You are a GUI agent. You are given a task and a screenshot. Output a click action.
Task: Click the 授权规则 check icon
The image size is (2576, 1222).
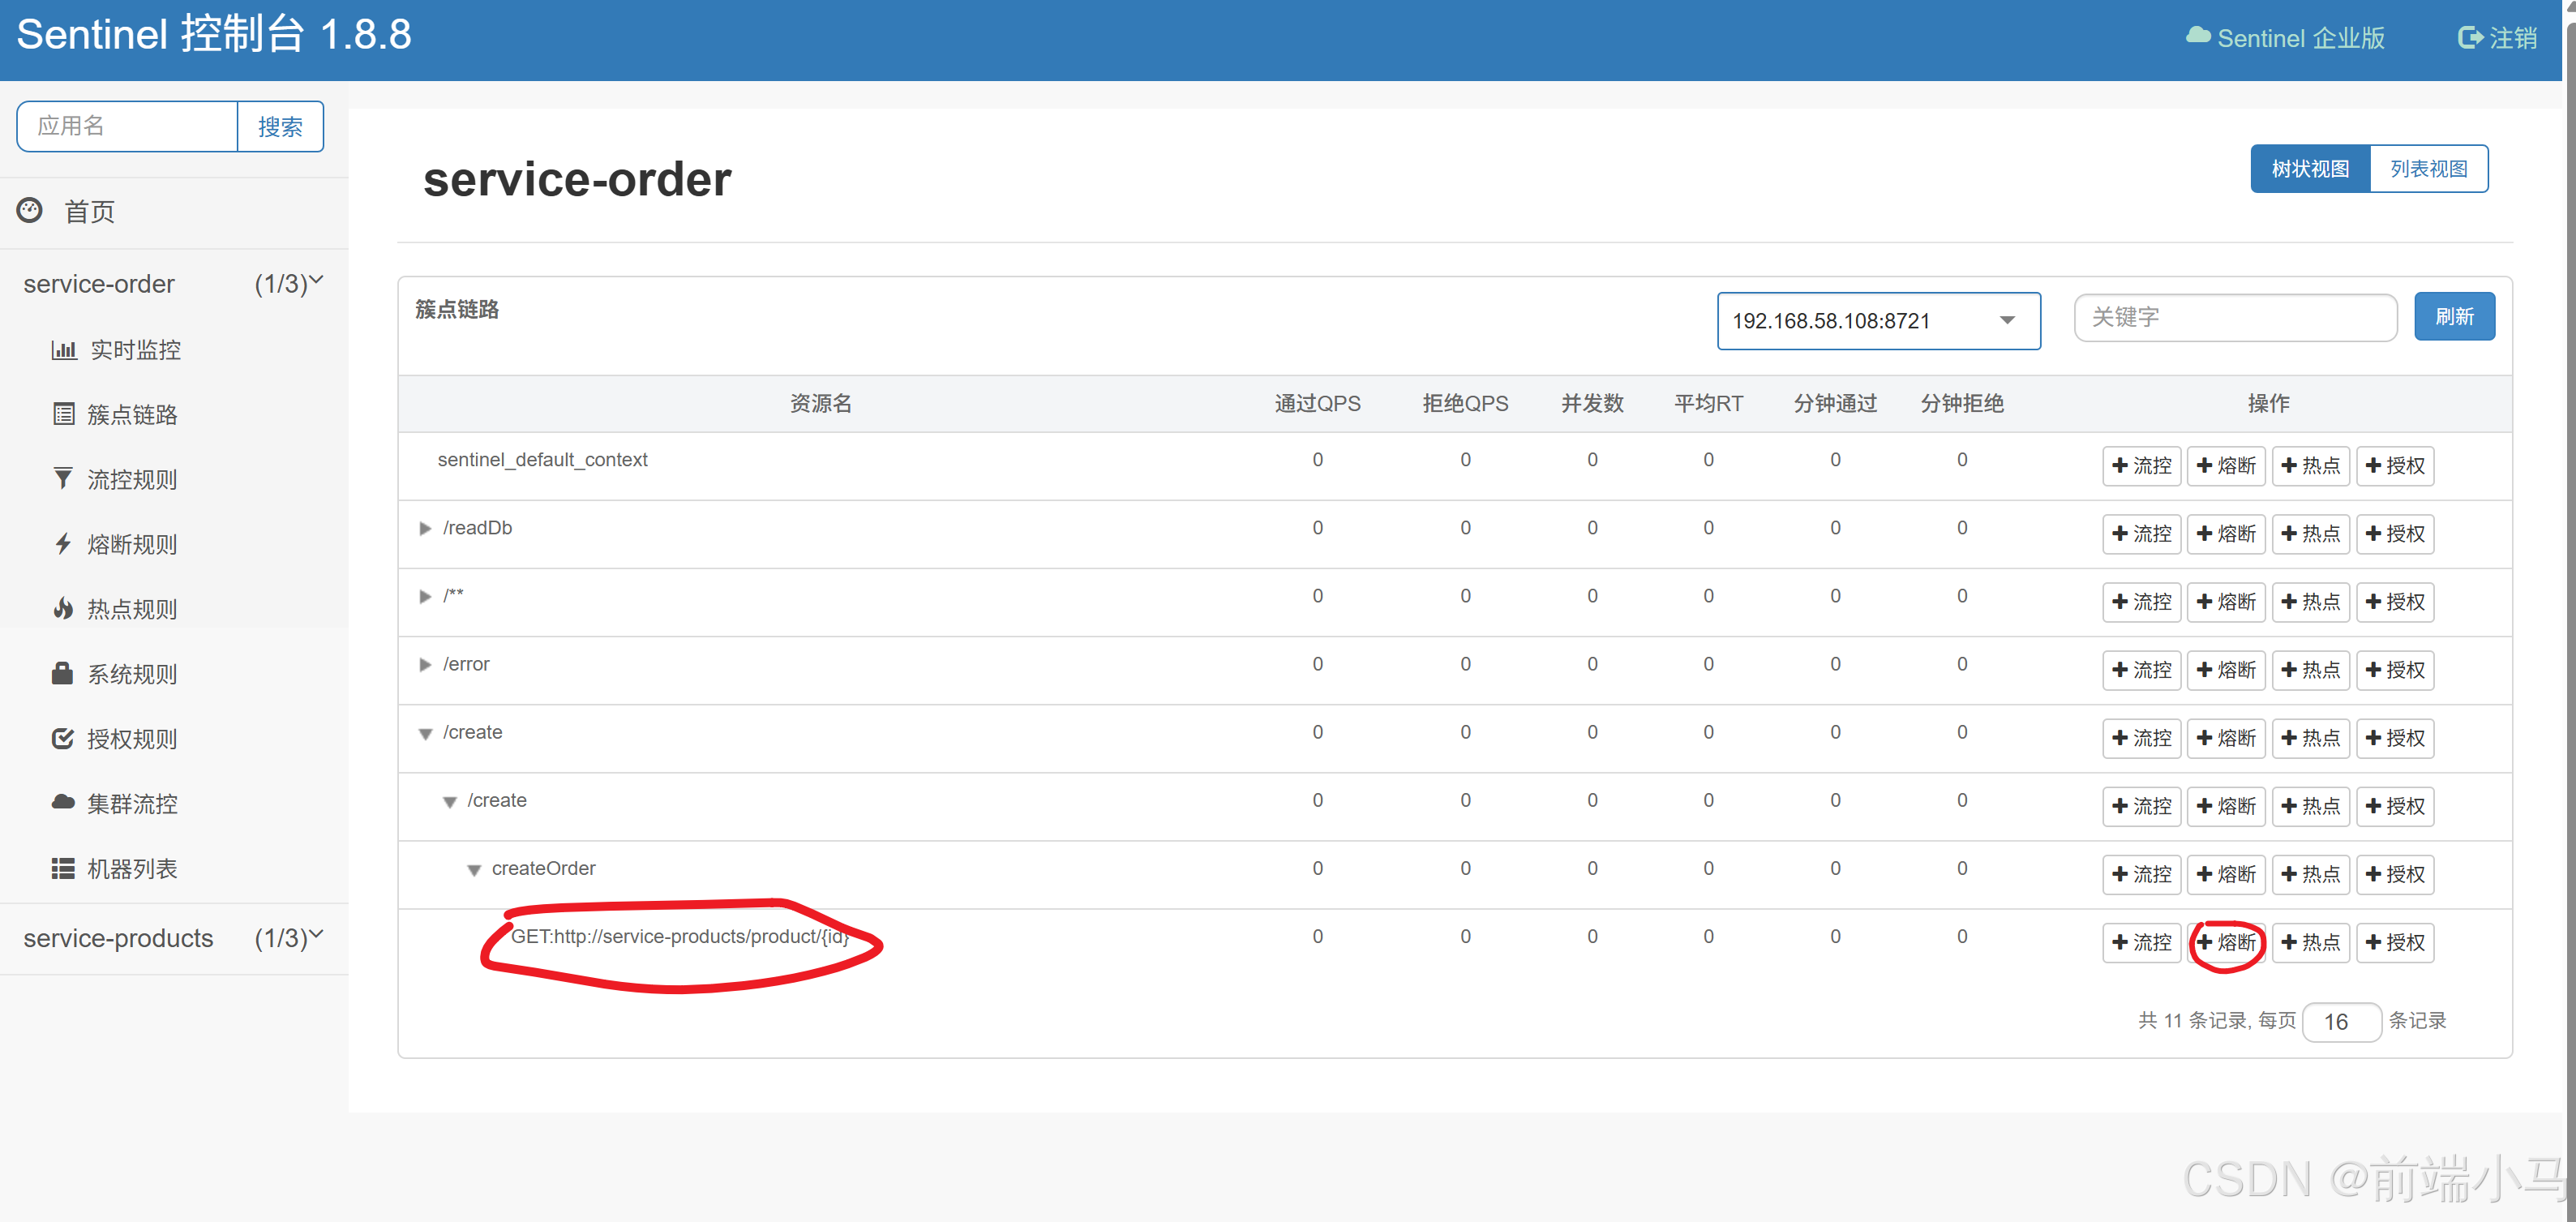(62, 738)
